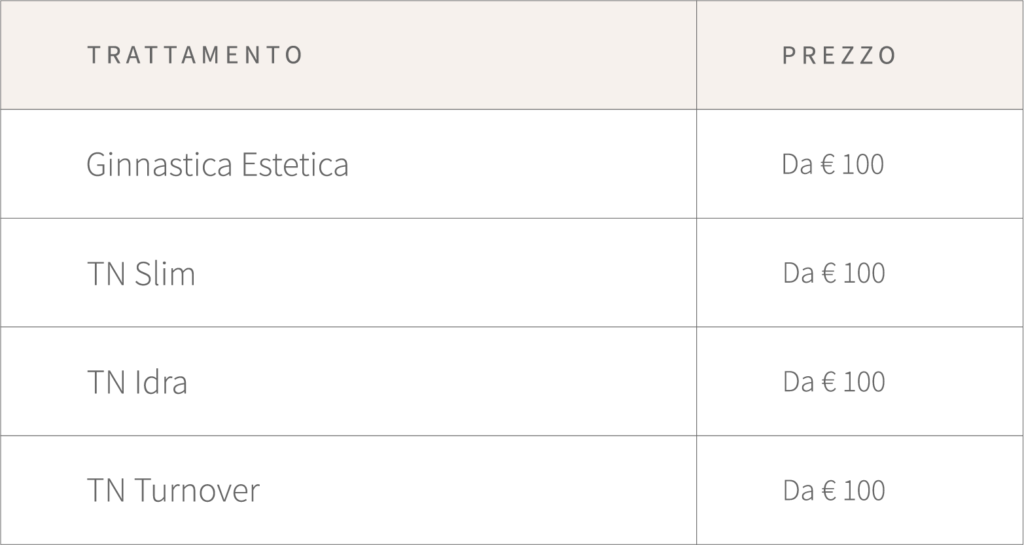Click the price for TN Slim
Viewport: 1024px width, 545px height.
click(834, 273)
